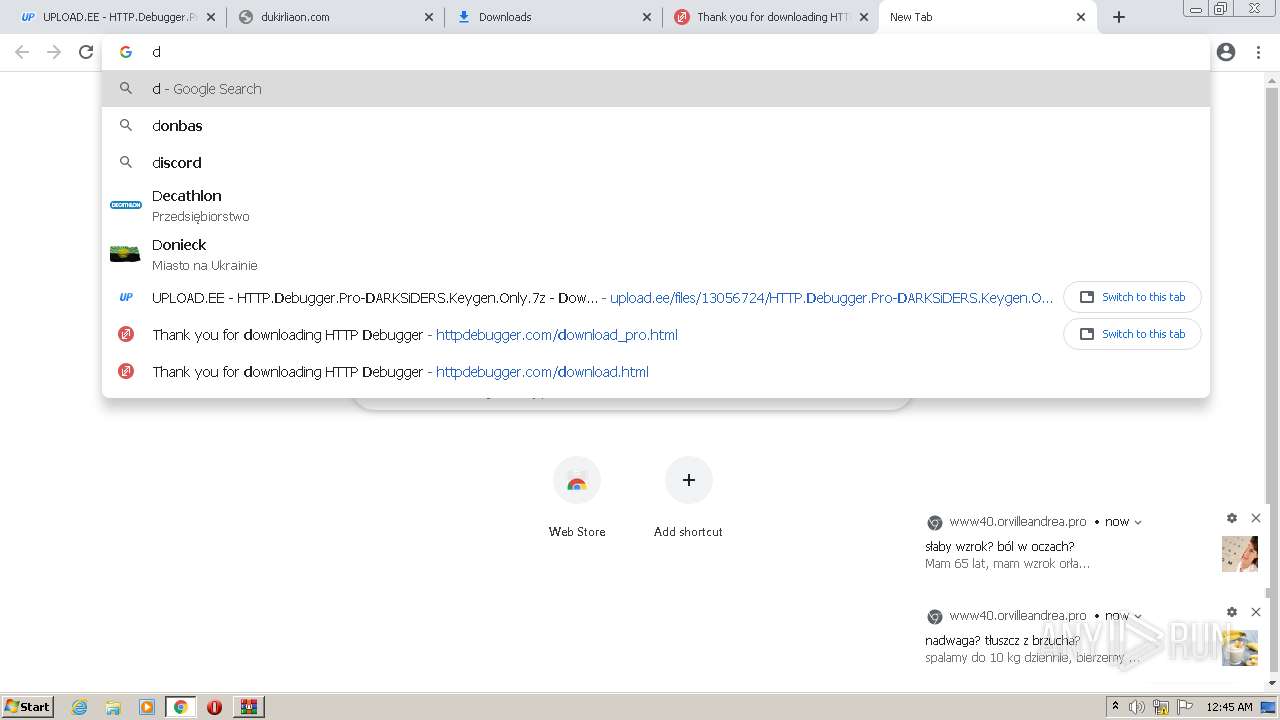1280x720 pixels.
Task: Click the address bar containing 'd'
Action: (655, 52)
